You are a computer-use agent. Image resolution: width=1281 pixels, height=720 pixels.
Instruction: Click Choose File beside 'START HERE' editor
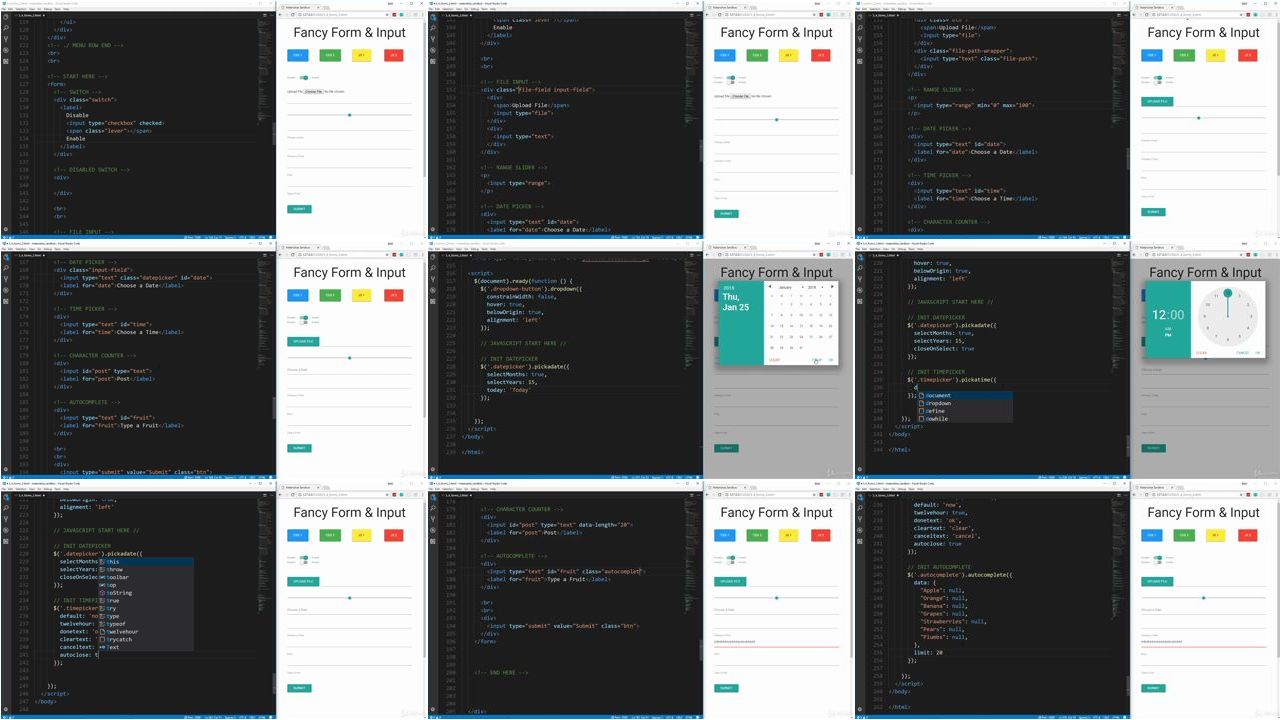(314, 91)
